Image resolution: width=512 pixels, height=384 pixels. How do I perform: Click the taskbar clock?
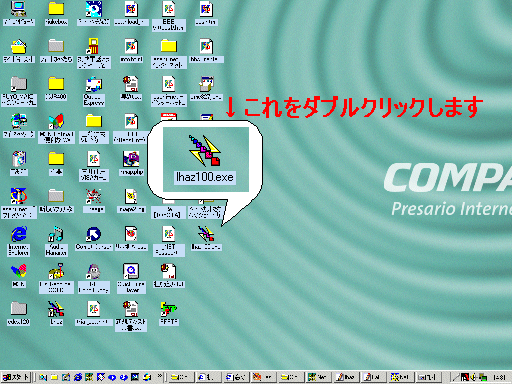point(499,378)
